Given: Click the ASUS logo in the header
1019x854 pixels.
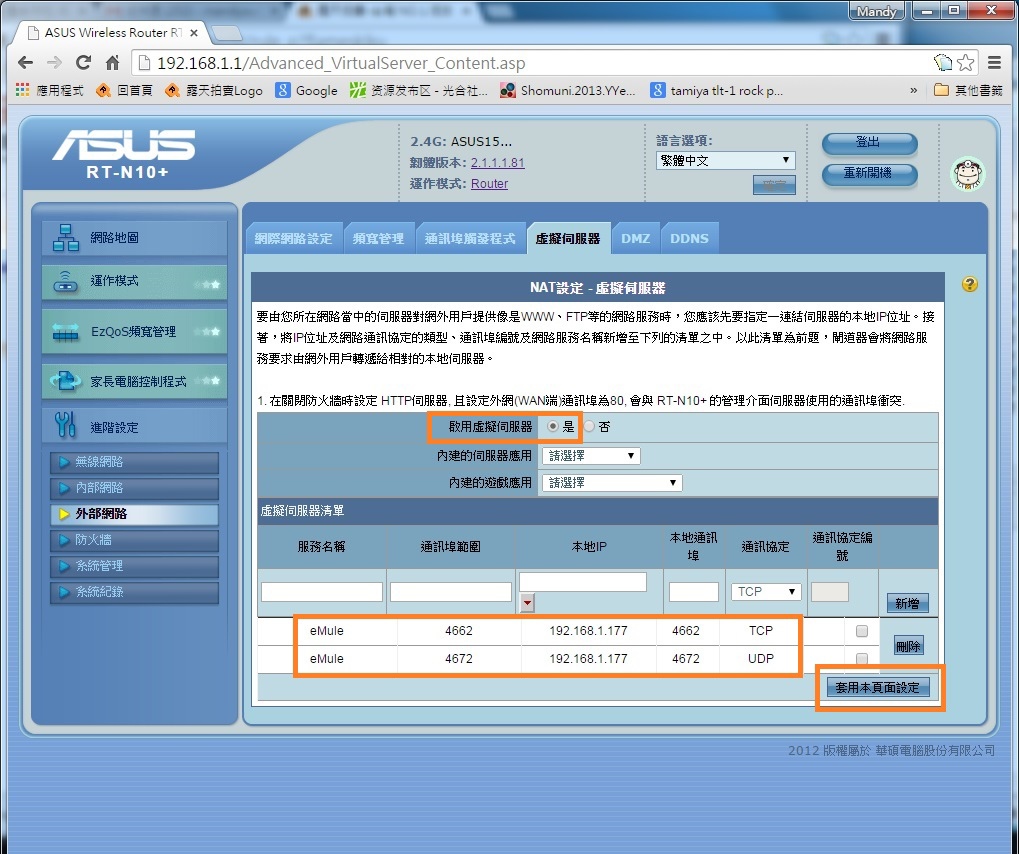Looking at the screenshot, I should click(124, 145).
